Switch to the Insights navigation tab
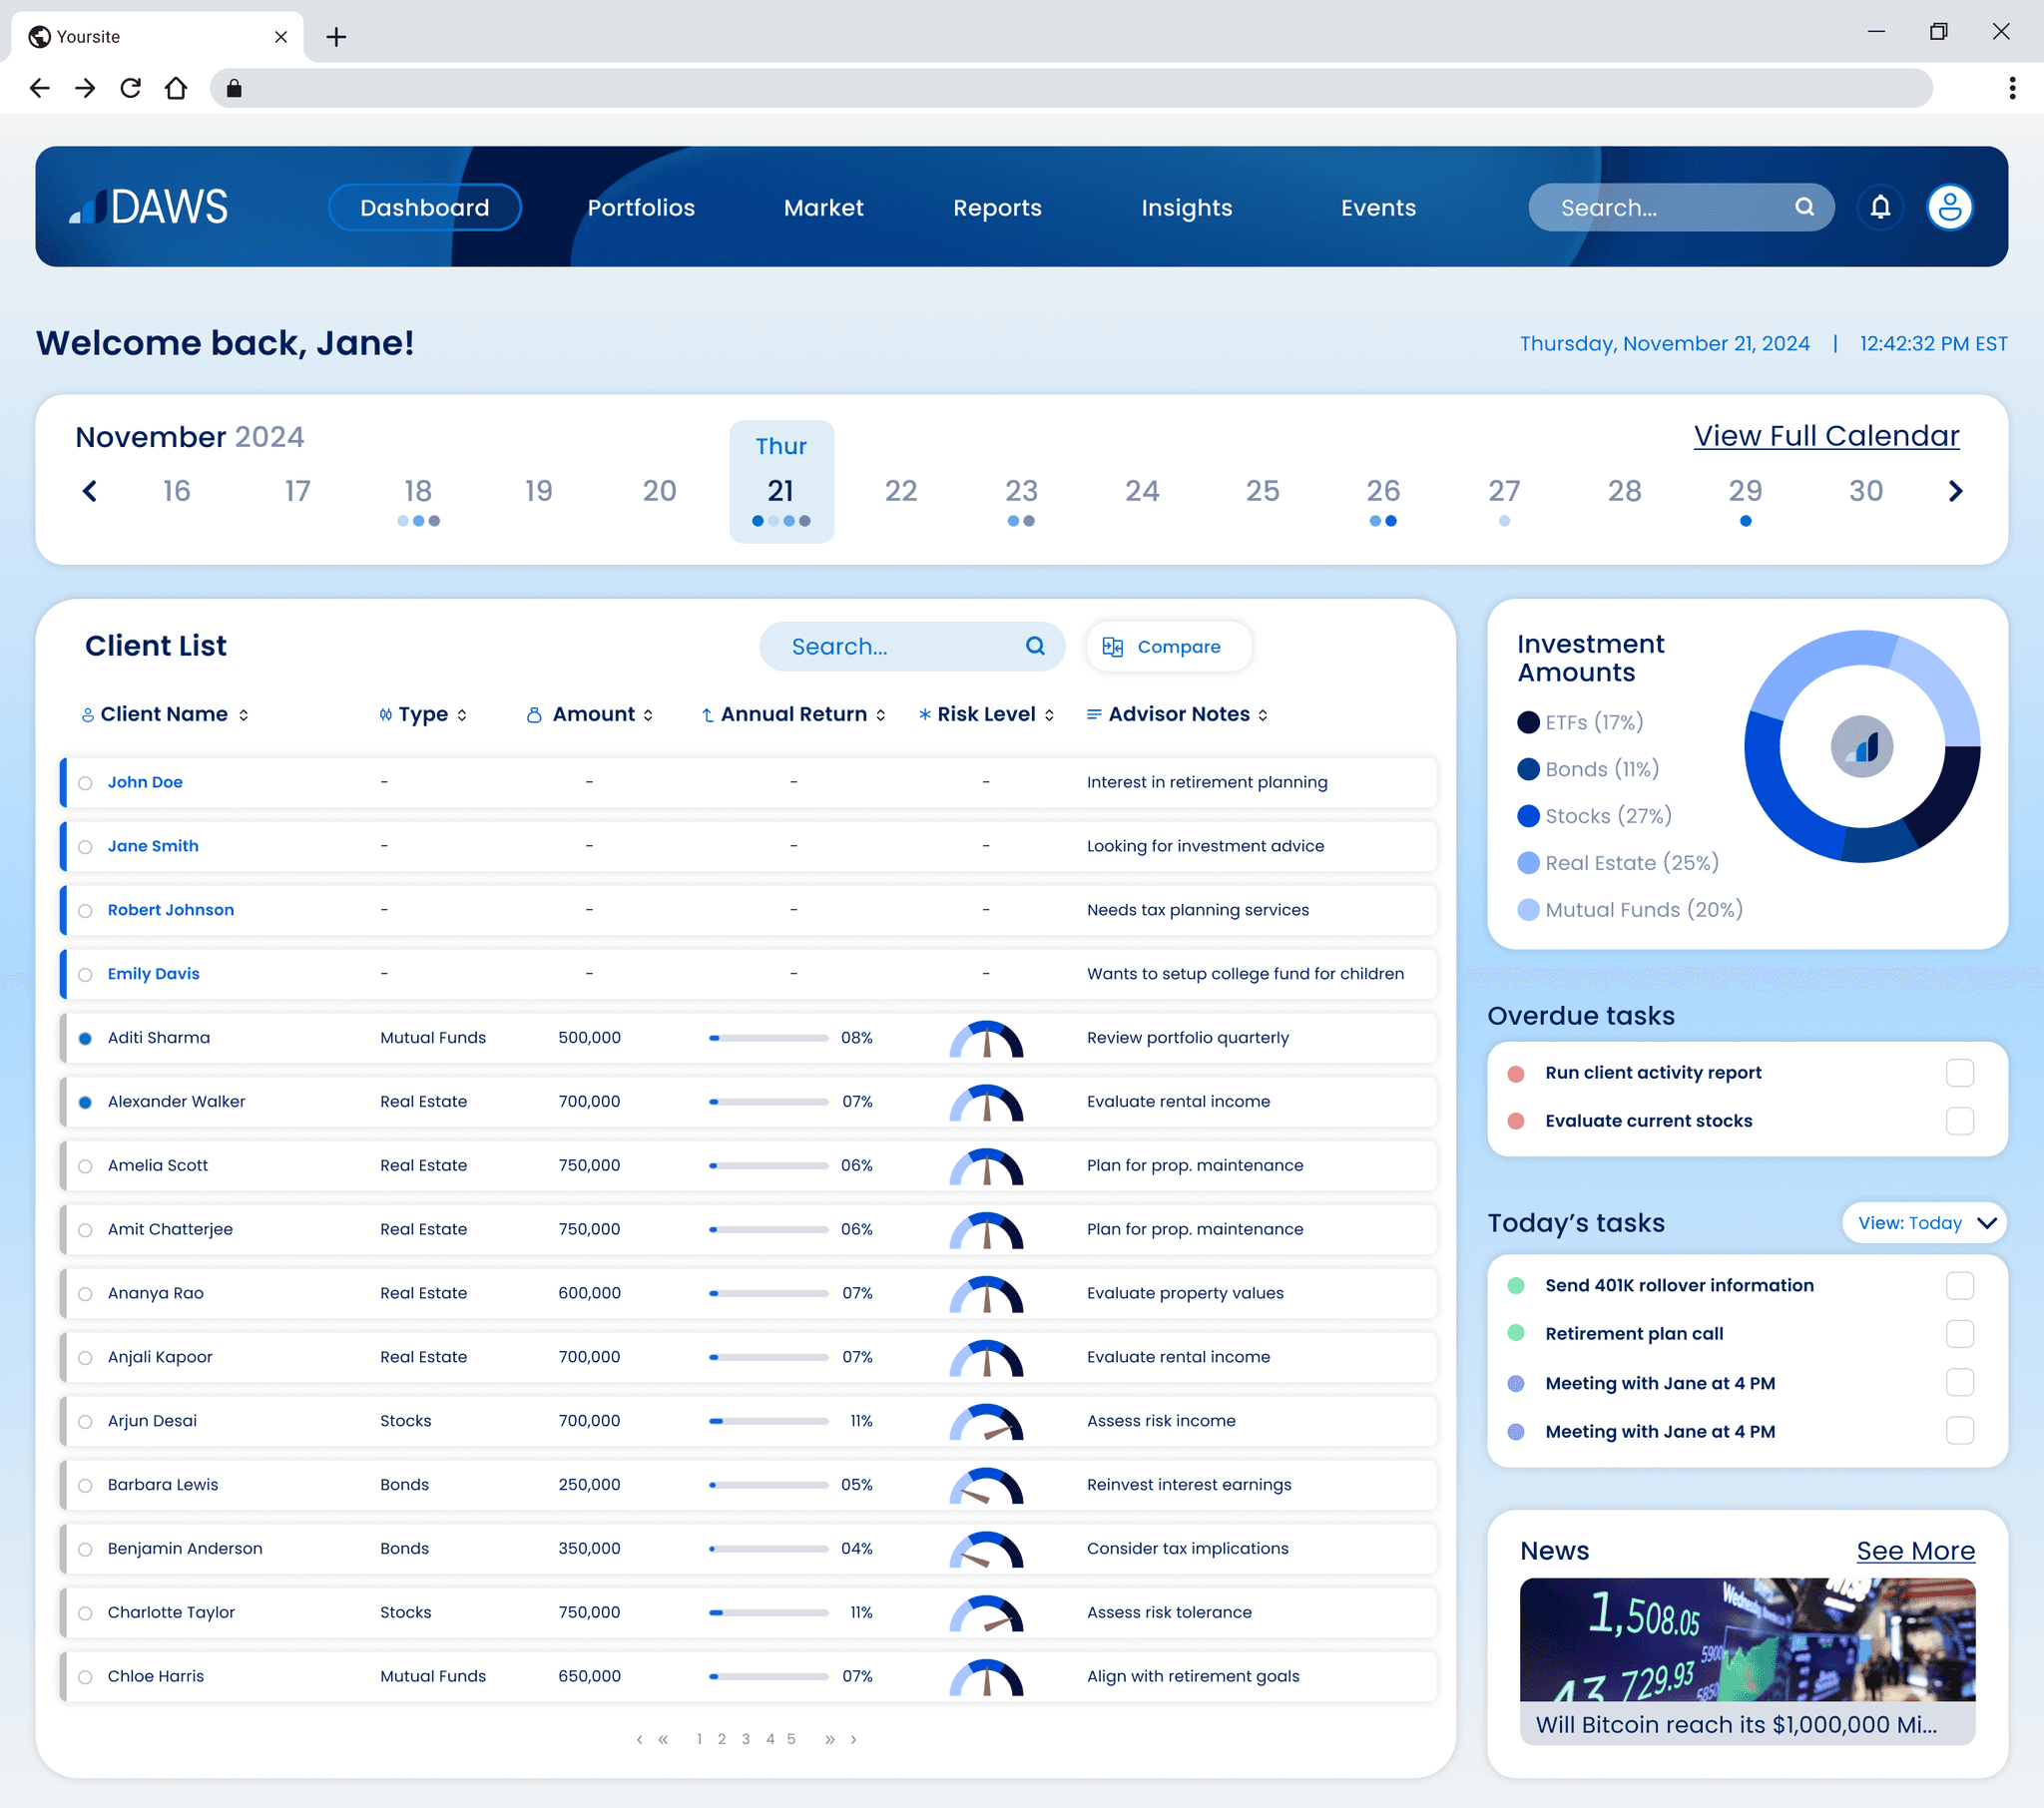This screenshot has width=2044, height=1808. click(x=1186, y=207)
